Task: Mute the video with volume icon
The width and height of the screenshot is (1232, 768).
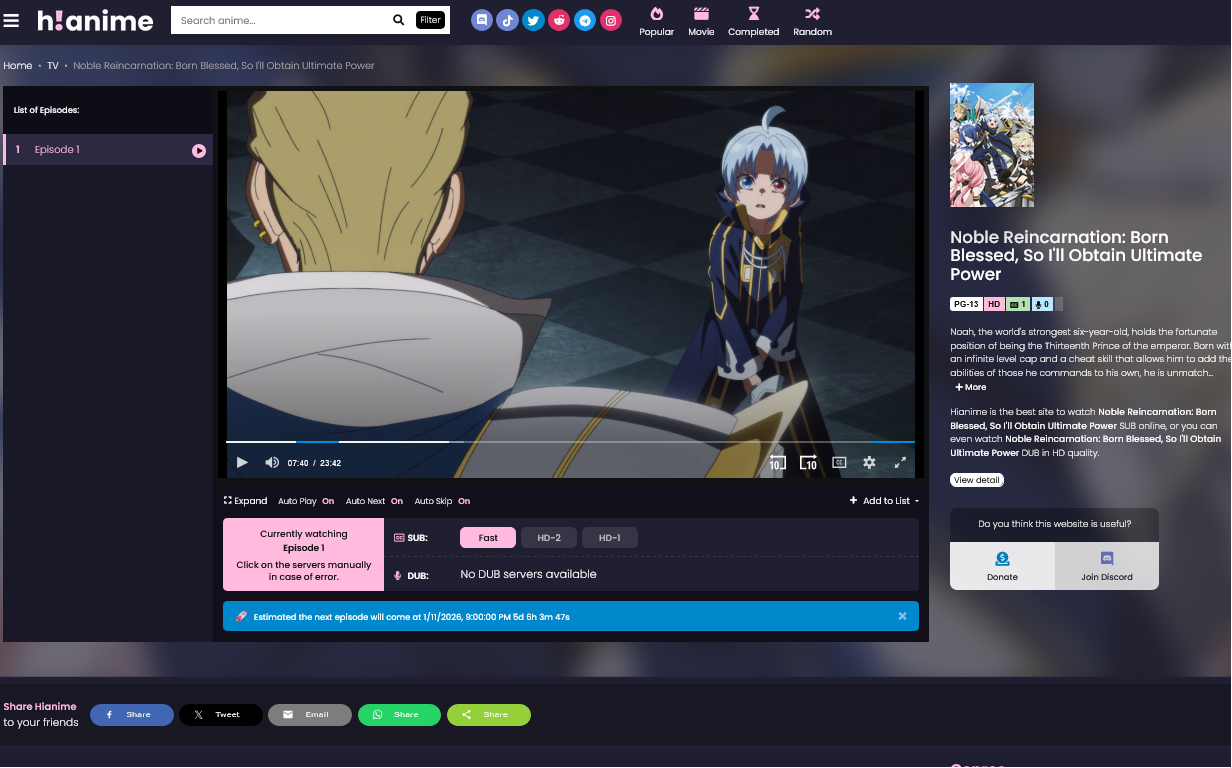Action: pos(271,463)
